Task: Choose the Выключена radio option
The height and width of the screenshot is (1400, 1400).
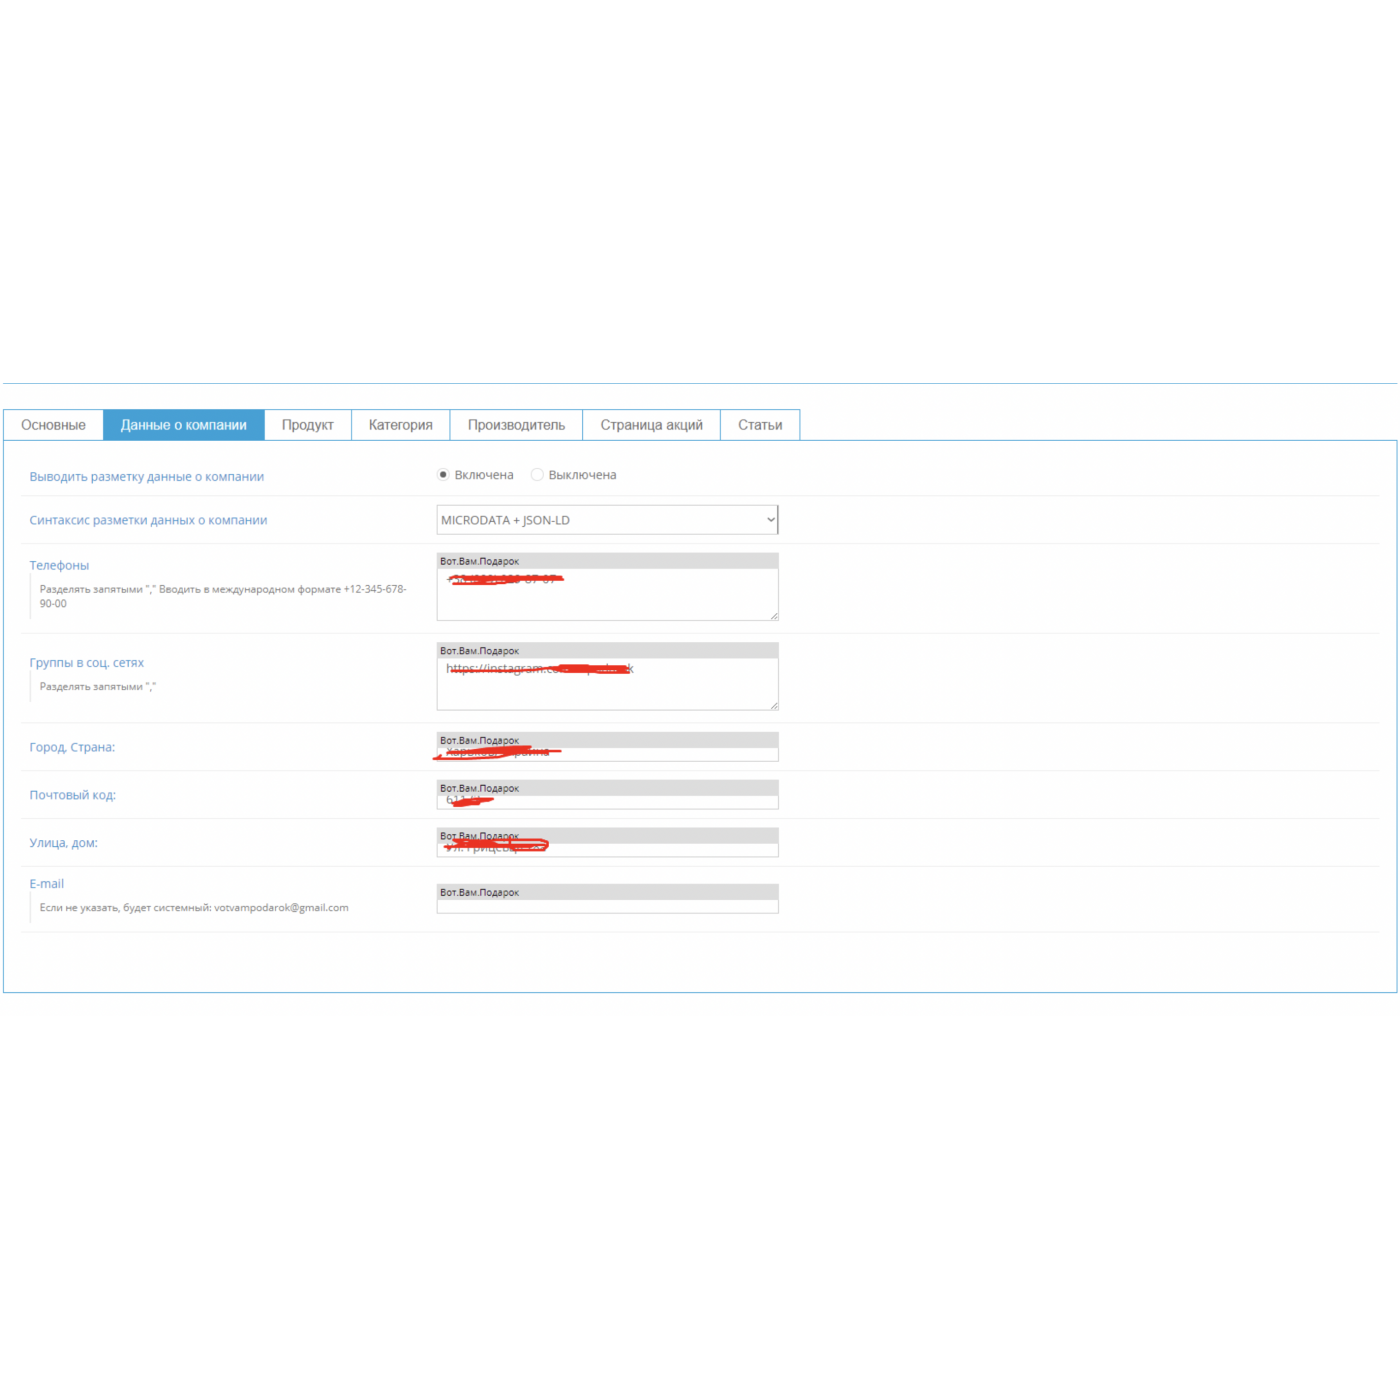Action: 537,475
